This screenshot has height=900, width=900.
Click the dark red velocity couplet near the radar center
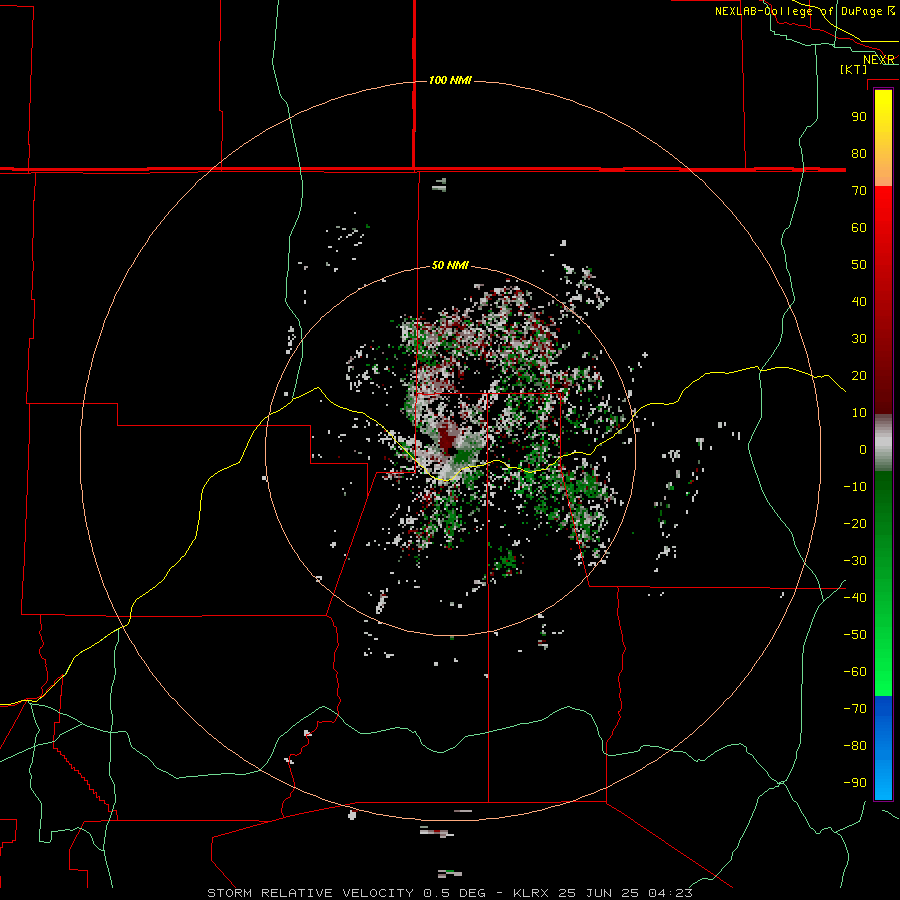pos(447,438)
